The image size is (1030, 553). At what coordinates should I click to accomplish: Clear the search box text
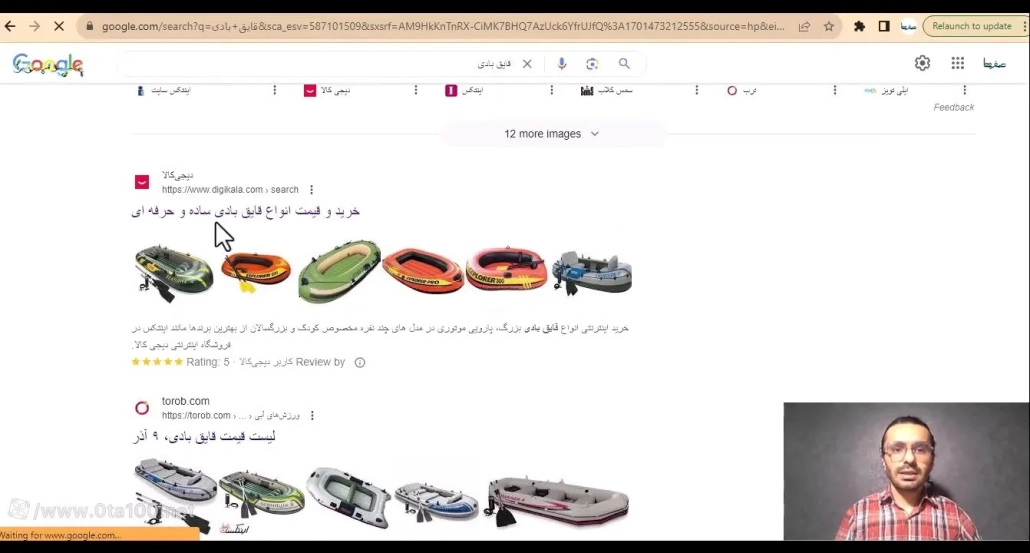click(x=527, y=64)
